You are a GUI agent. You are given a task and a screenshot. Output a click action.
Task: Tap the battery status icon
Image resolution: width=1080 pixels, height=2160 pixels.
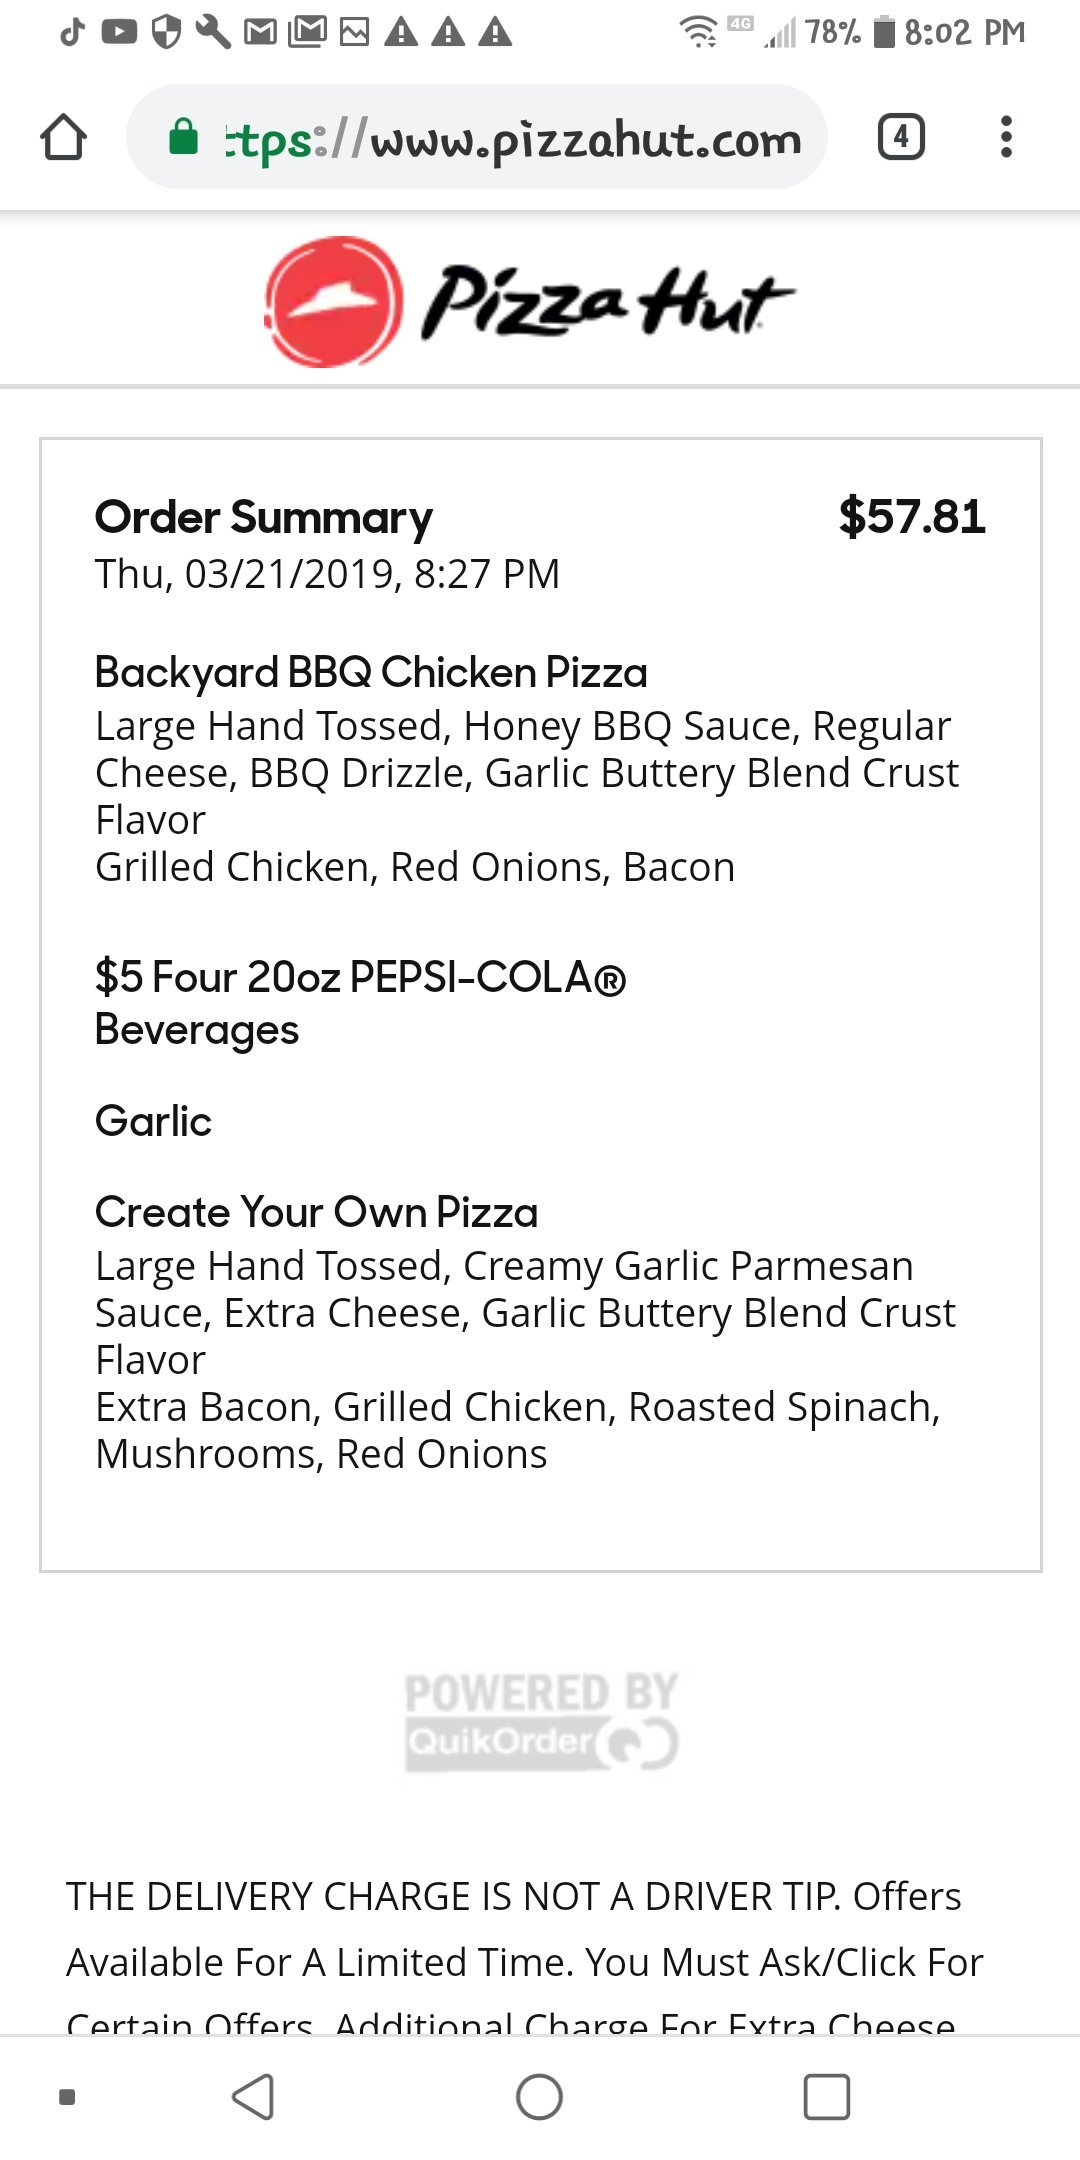click(884, 33)
